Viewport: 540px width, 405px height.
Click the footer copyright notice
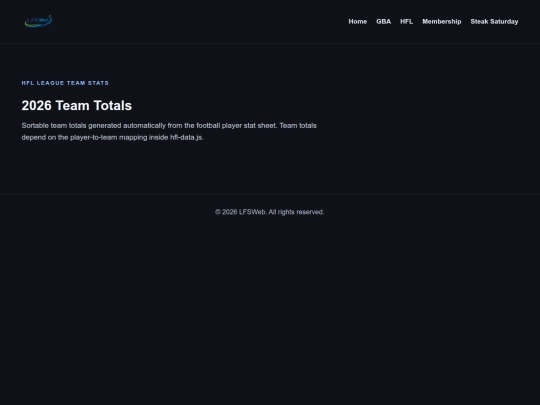(270, 212)
